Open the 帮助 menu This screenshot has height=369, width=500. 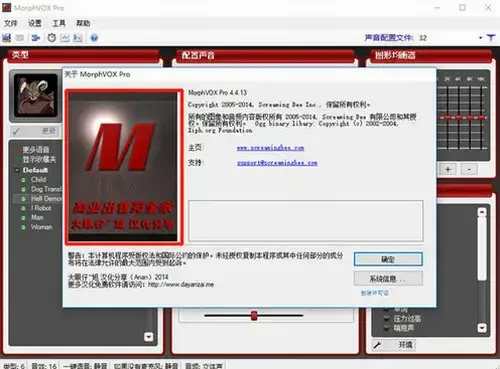tap(83, 23)
